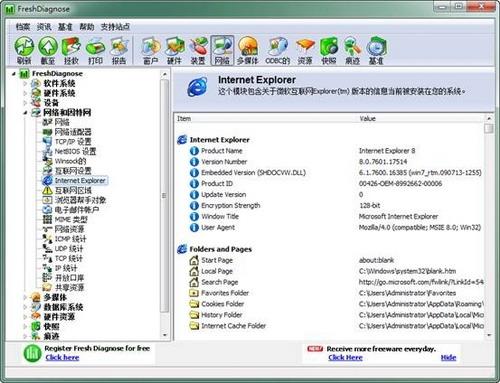Select the NetBIOS 设置 tree item
This screenshot has width=500, height=383.
click(75, 151)
